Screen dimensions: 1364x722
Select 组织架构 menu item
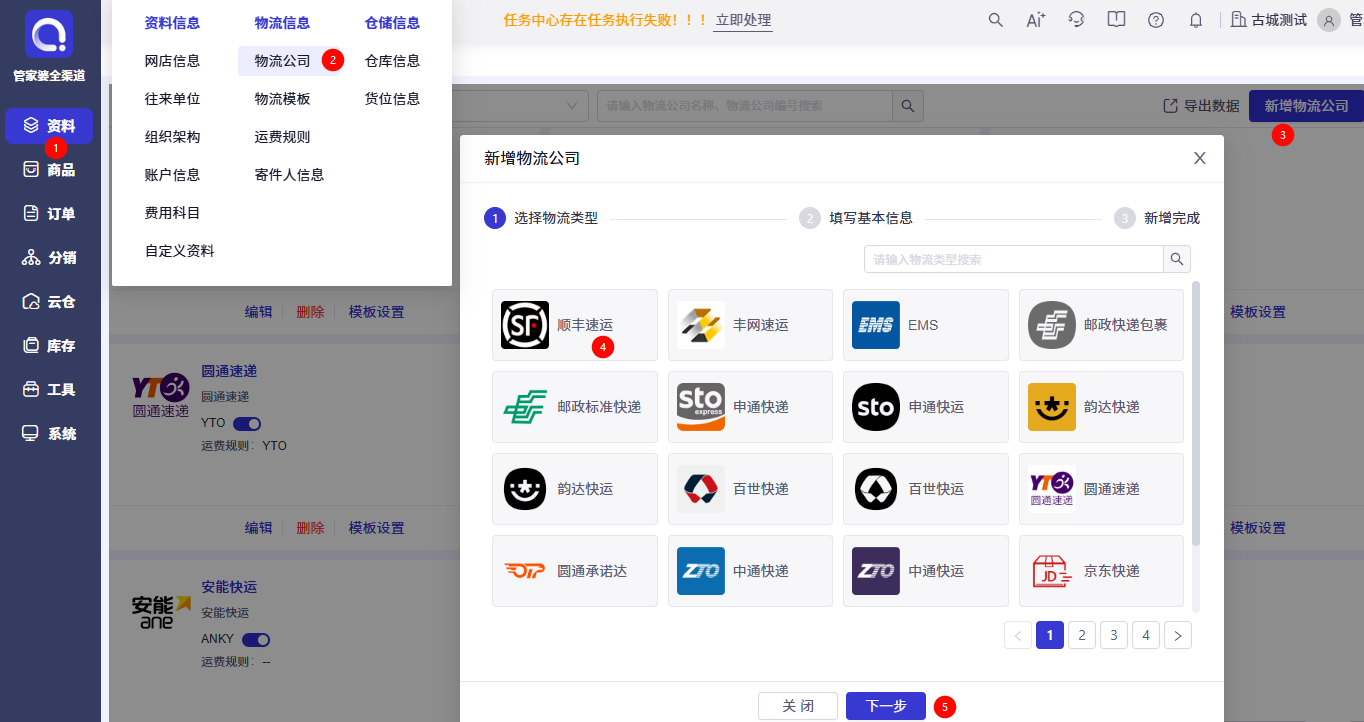[x=173, y=137]
